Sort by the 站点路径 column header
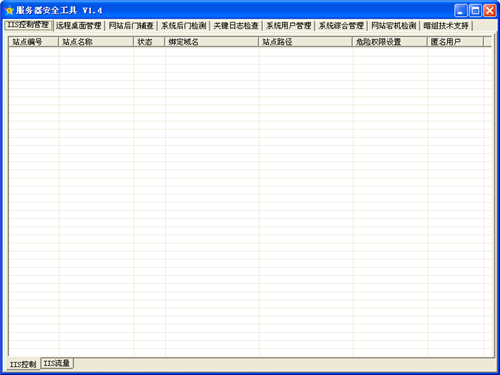 point(306,42)
